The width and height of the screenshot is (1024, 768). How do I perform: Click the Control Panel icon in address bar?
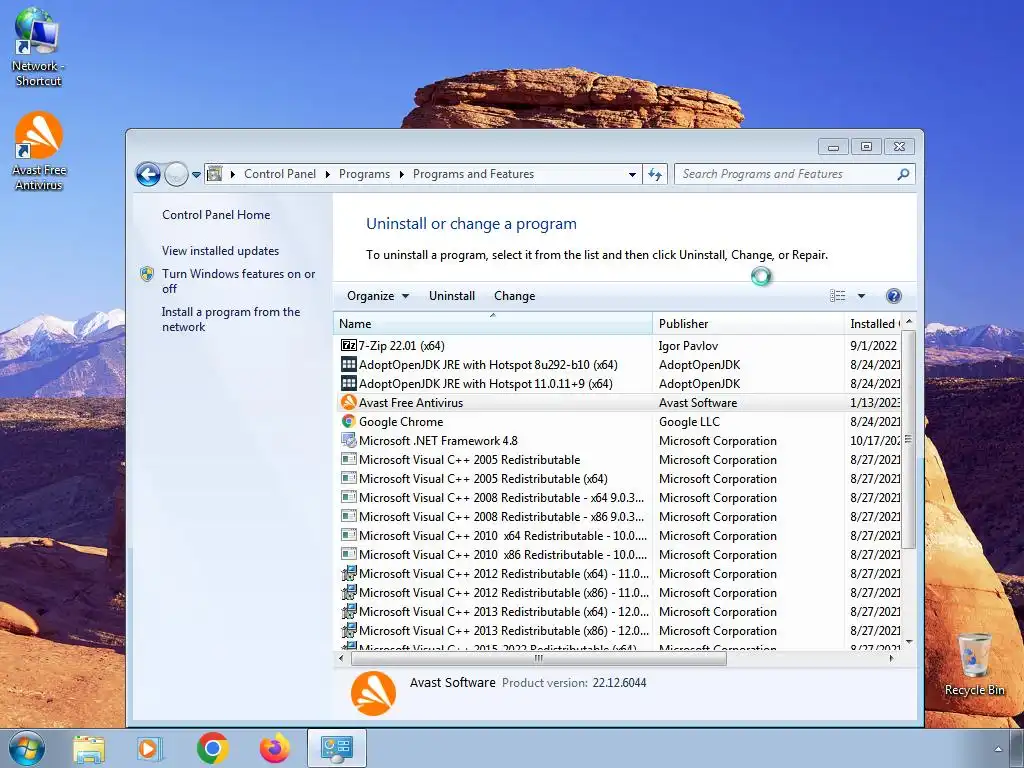214,174
